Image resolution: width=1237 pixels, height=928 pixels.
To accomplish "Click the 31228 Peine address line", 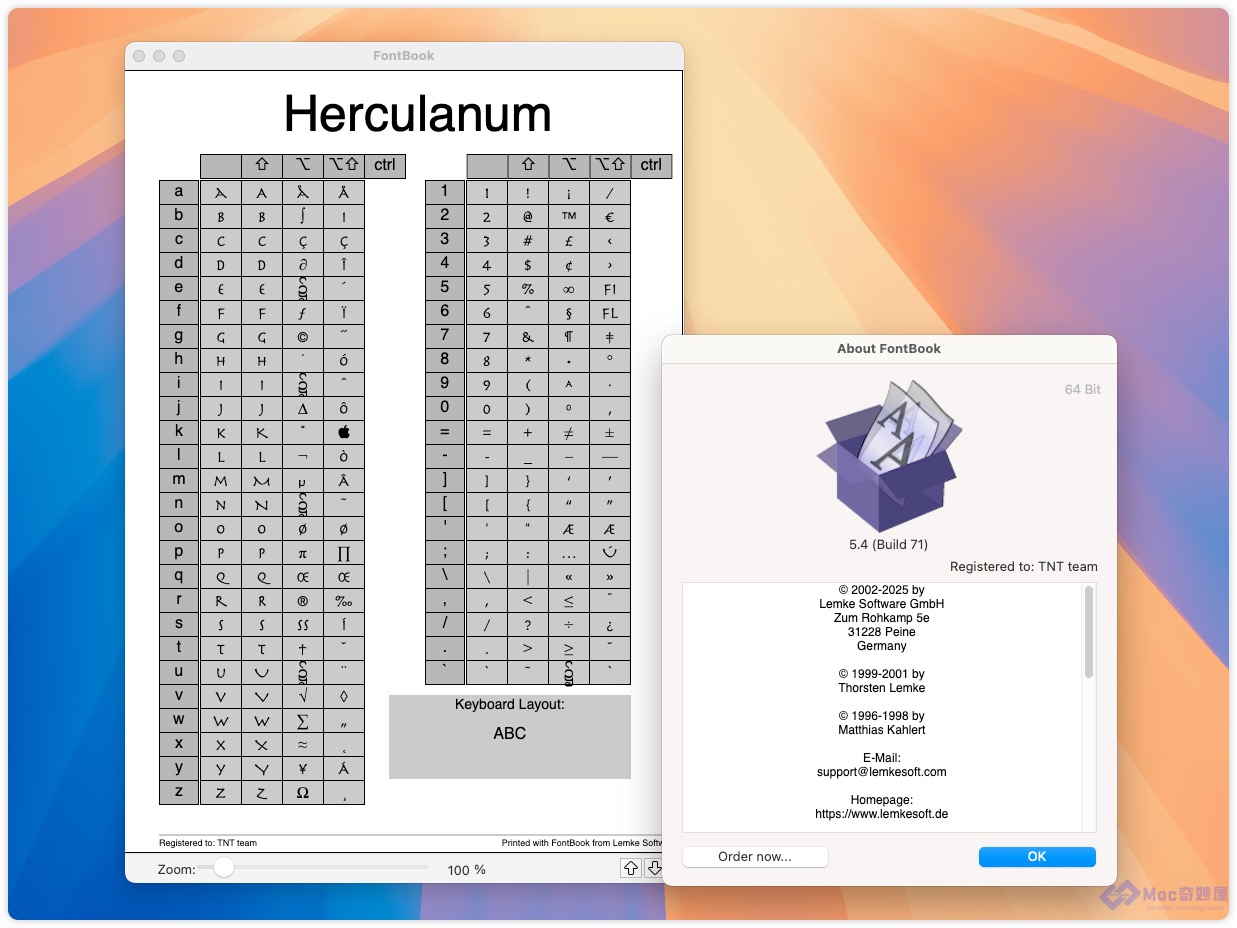I will [x=881, y=632].
